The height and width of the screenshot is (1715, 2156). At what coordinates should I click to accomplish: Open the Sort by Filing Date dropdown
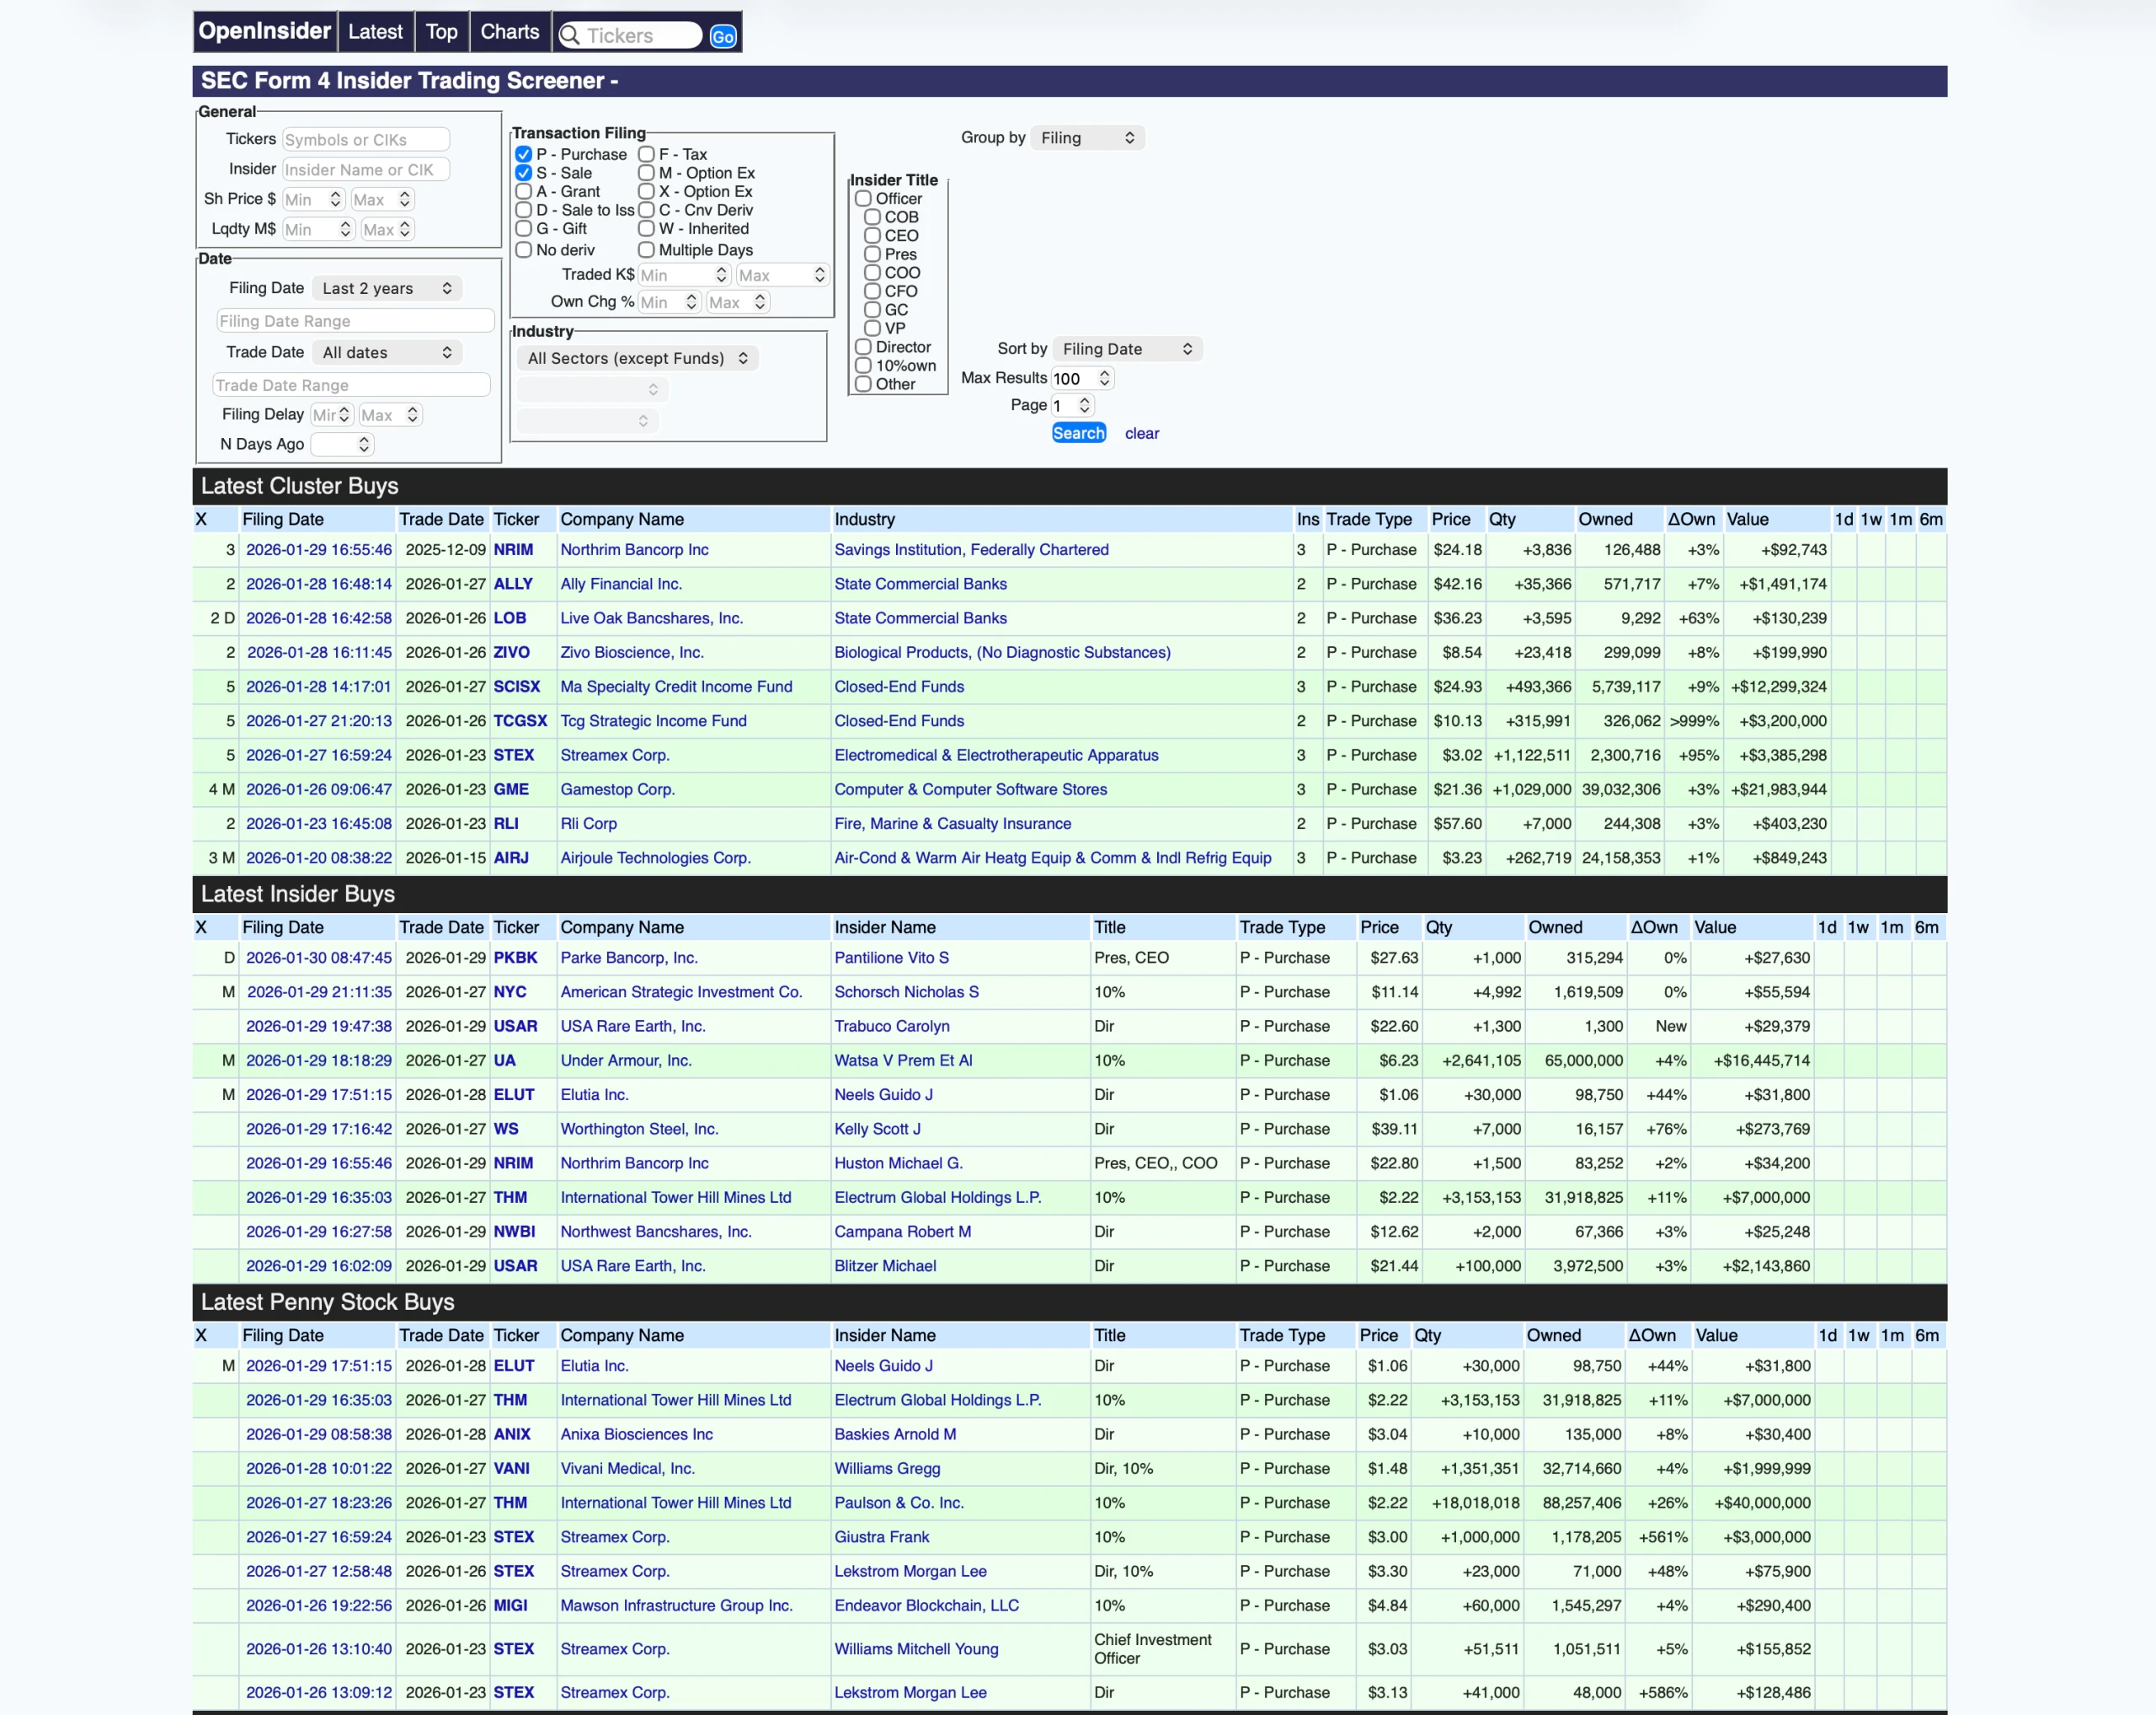coord(1127,349)
